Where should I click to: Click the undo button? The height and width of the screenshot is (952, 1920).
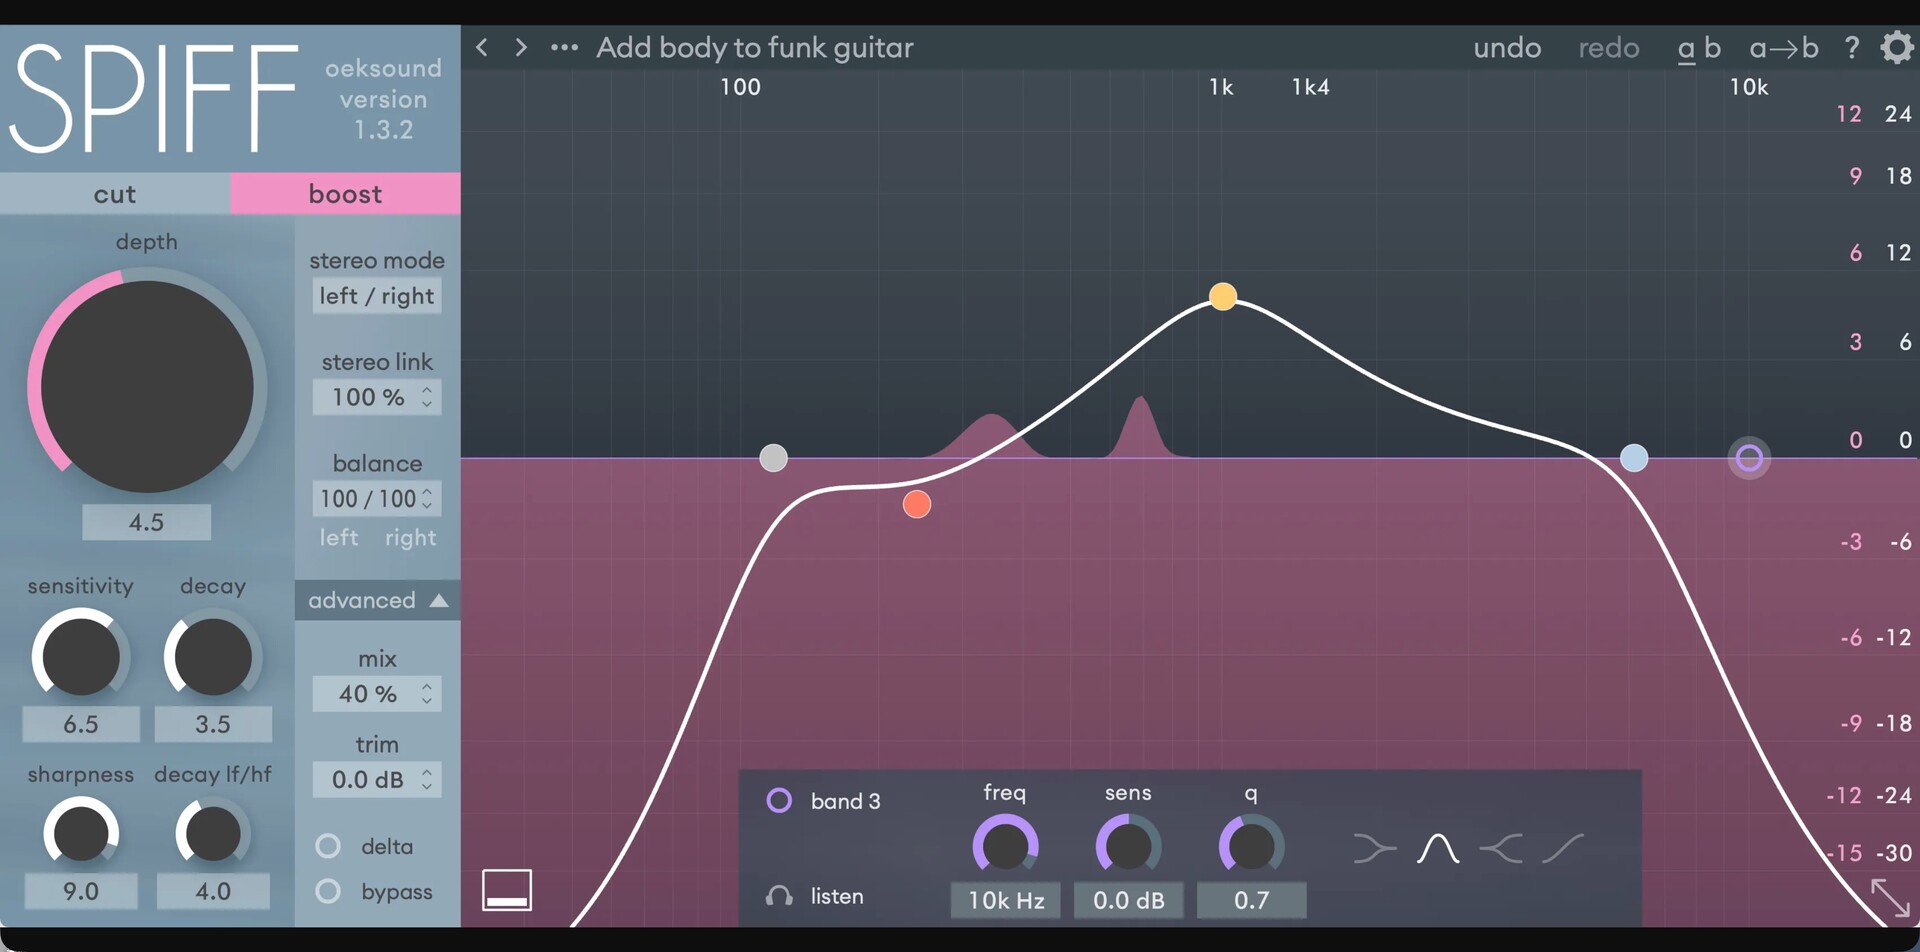click(1507, 47)
